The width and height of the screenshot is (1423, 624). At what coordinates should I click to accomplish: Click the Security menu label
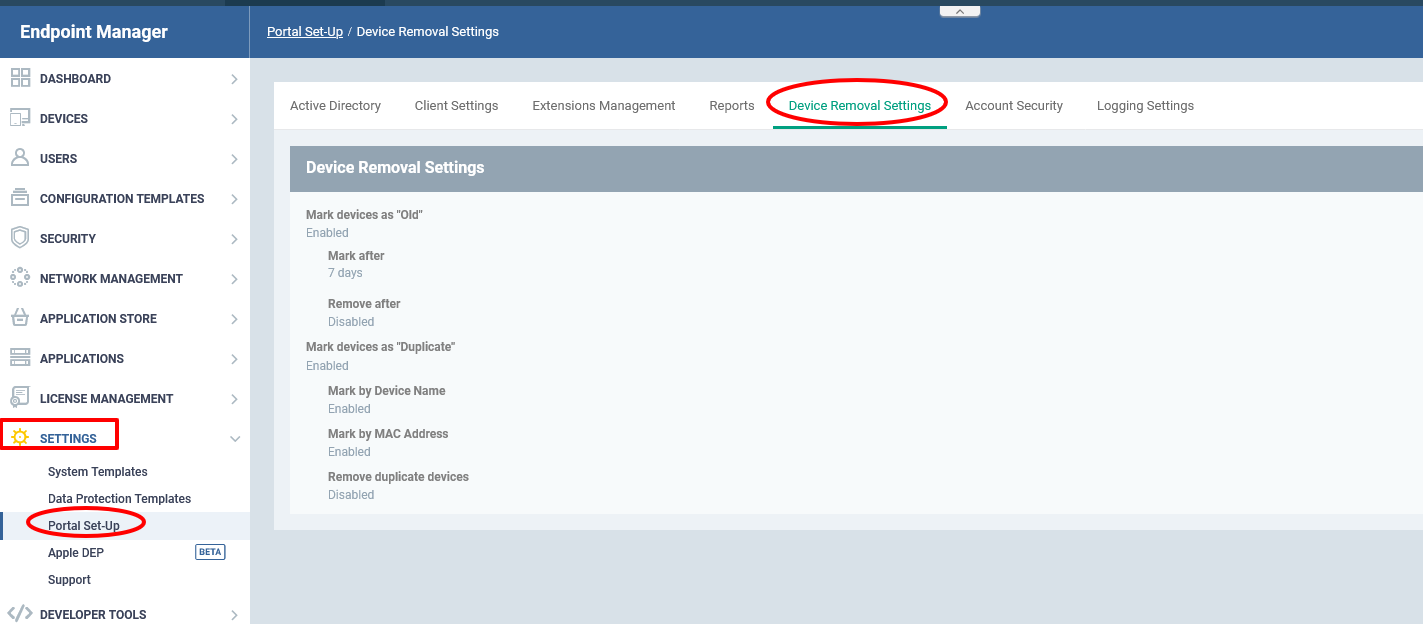pos(68,239)
